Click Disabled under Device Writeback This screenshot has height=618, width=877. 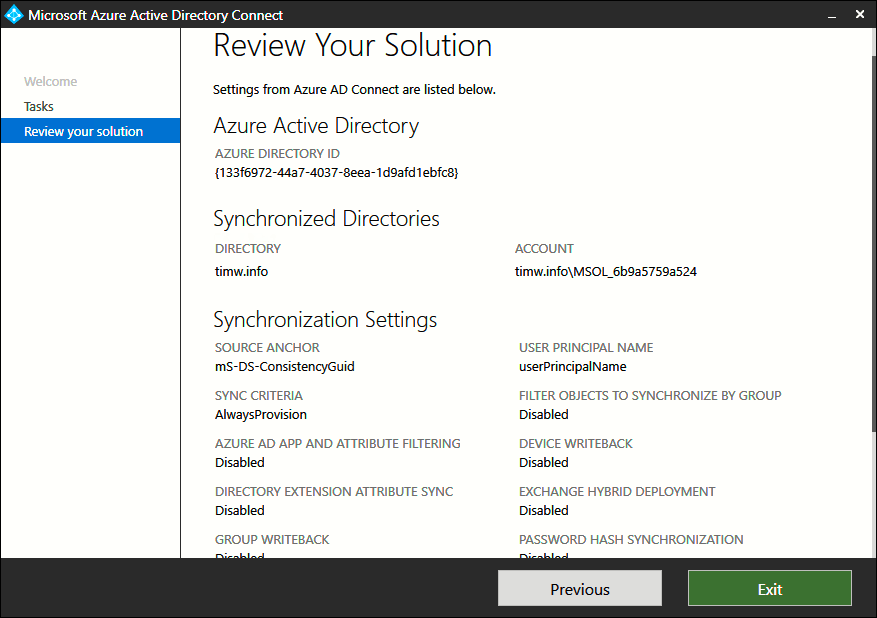click(543, 462)
